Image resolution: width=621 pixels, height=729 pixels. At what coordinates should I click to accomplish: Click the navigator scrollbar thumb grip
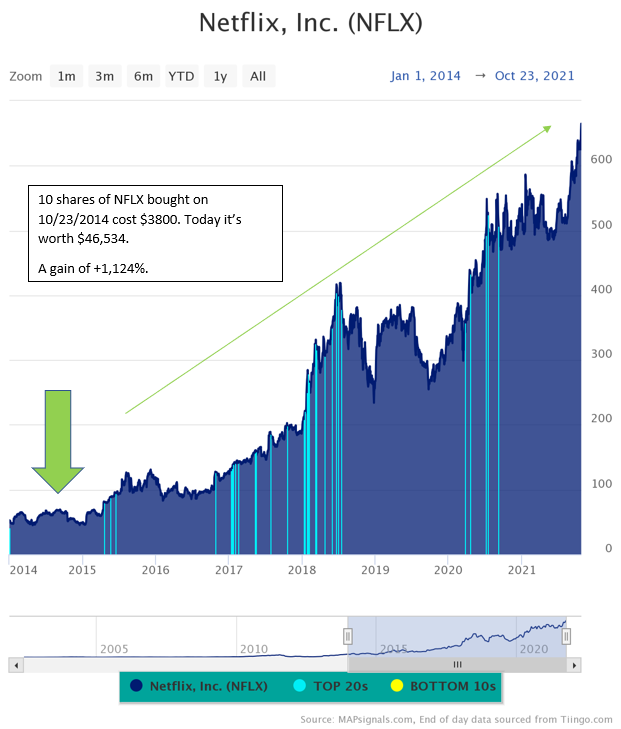click(457, 665)
